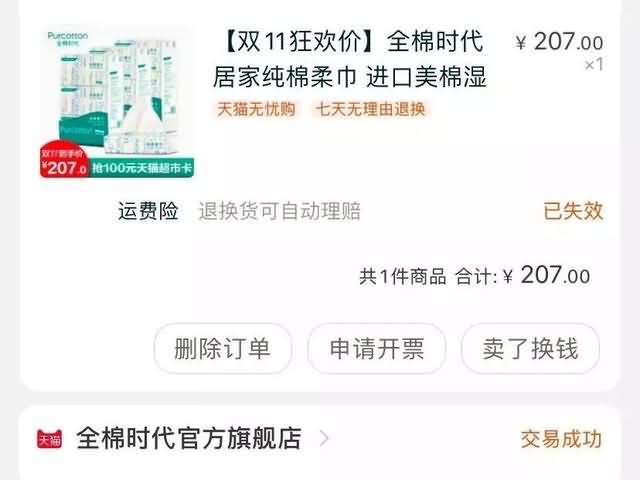Open the 全棉时代官方旗舰店 store link
640x480 pixels.
pyautogui.click(x=189, y=439)
